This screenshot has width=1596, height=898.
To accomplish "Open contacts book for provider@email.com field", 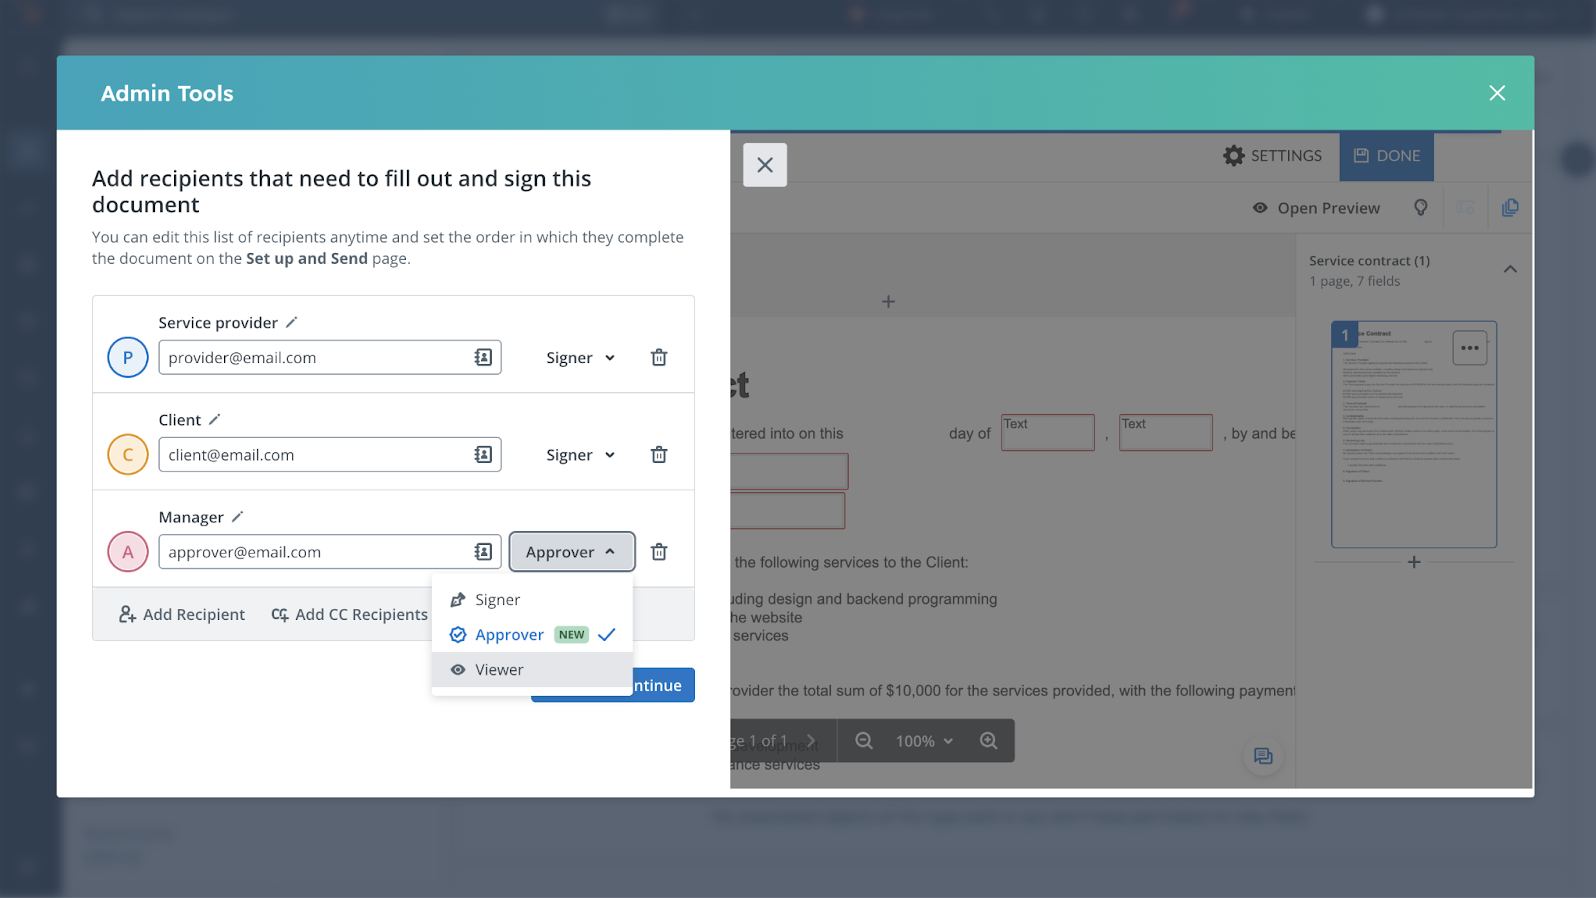I will (483, 357).
